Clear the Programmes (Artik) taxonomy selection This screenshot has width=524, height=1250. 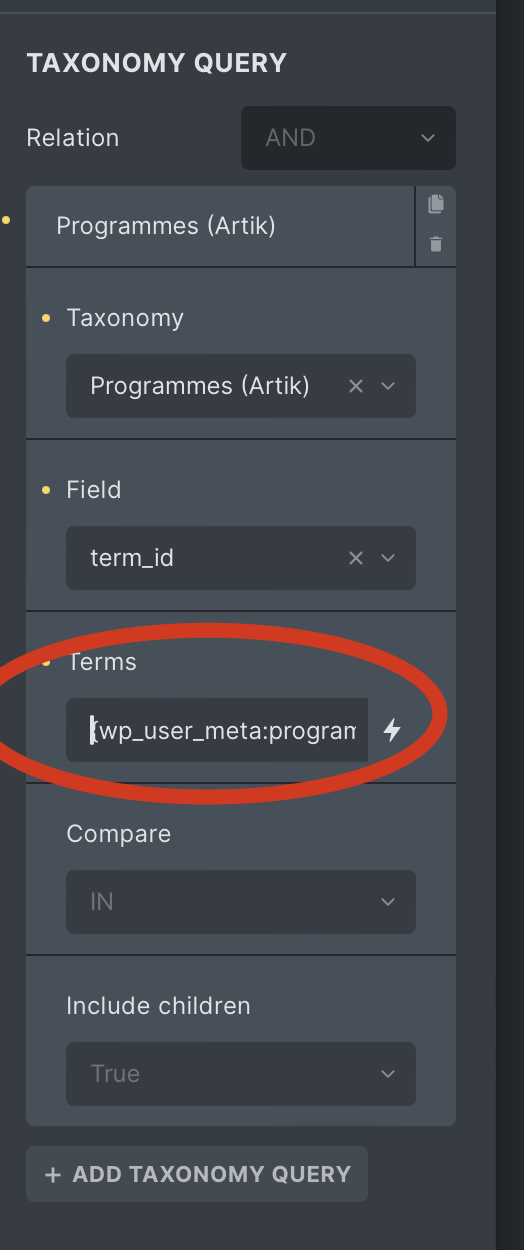[355, 386]
